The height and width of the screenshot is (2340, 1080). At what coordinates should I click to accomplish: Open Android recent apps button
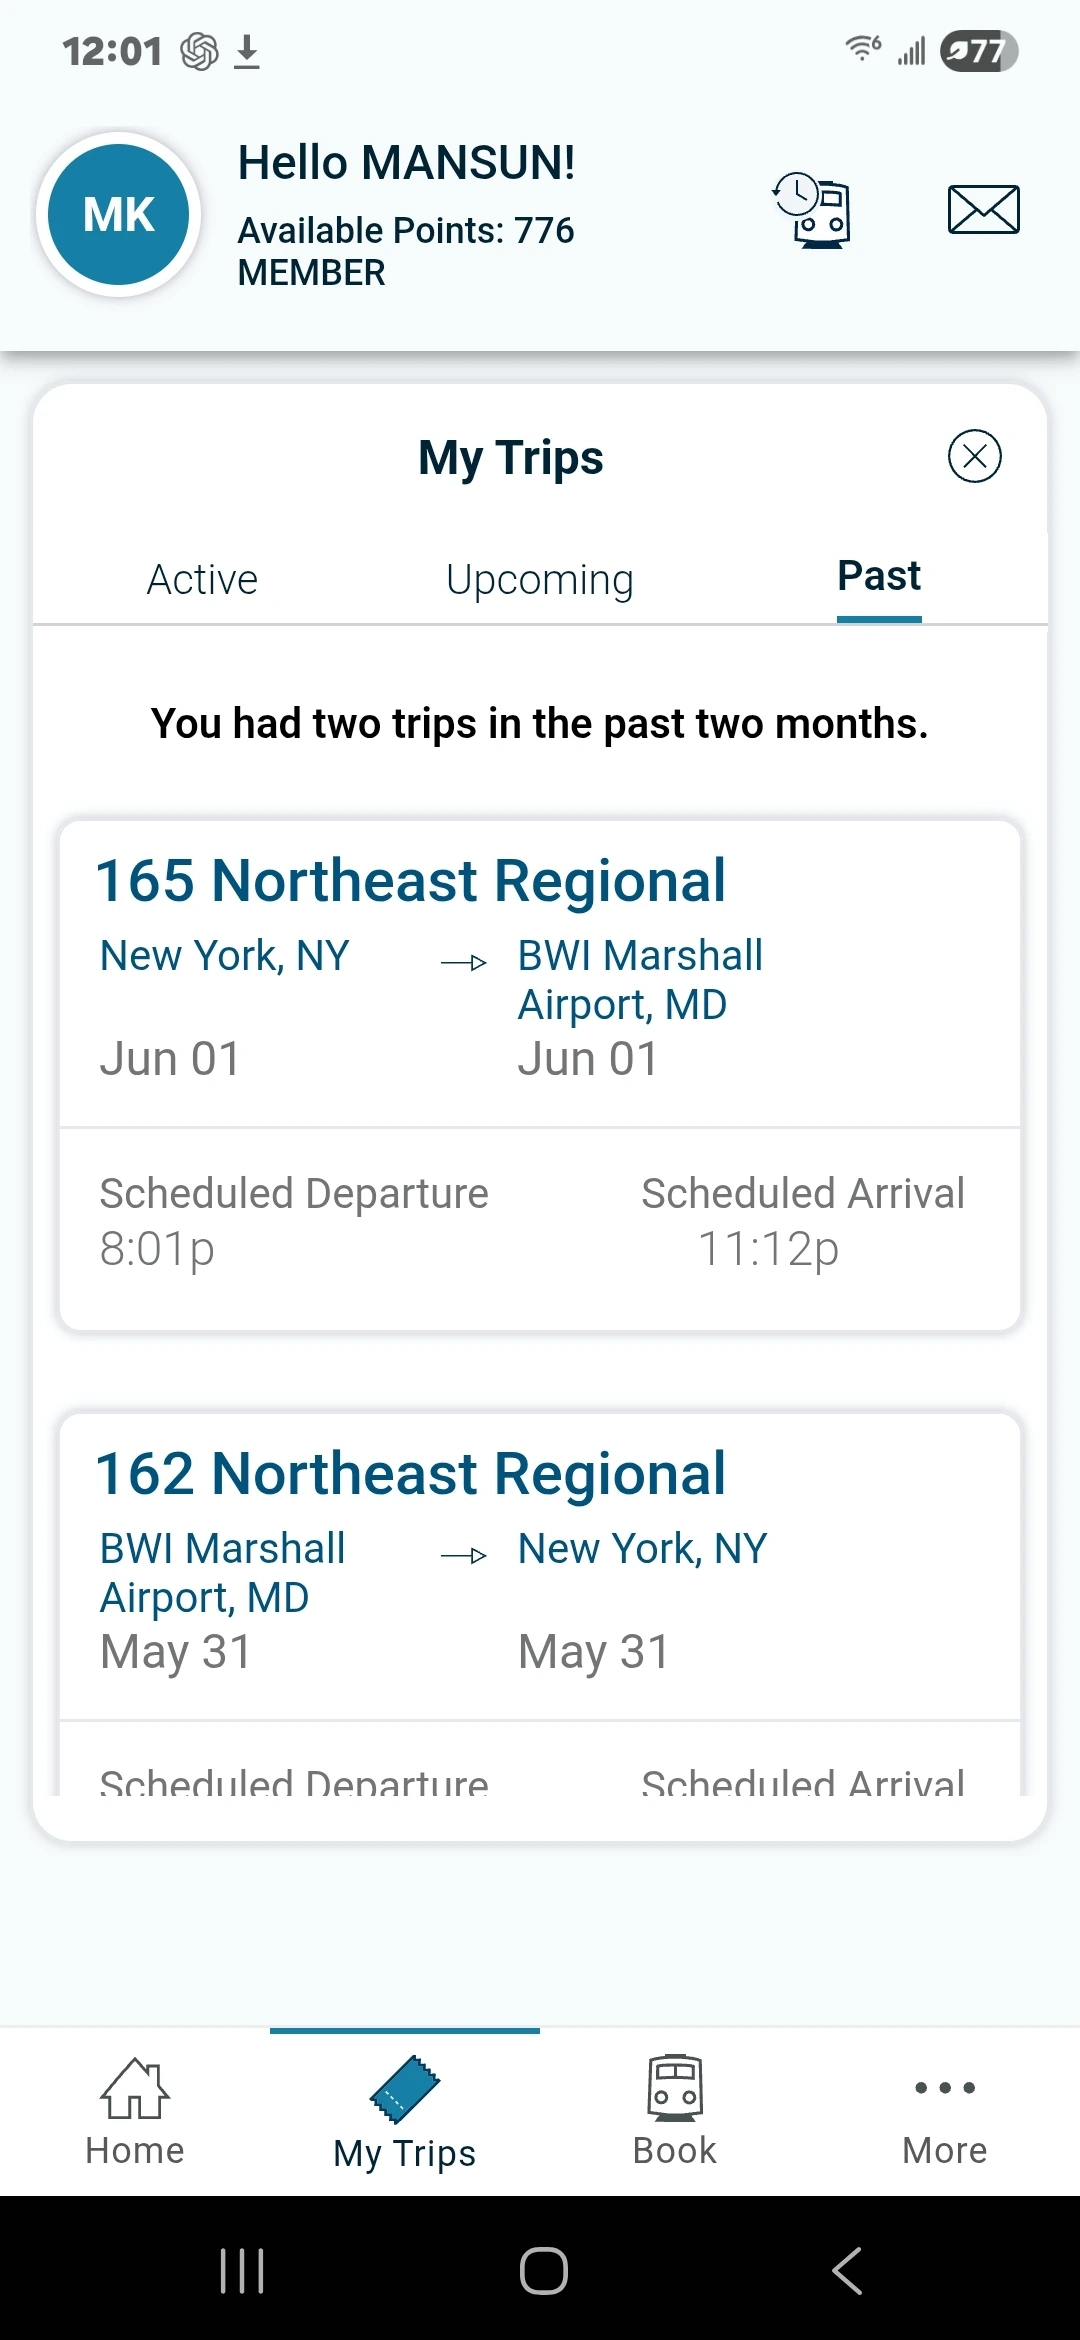point(242,2270)
